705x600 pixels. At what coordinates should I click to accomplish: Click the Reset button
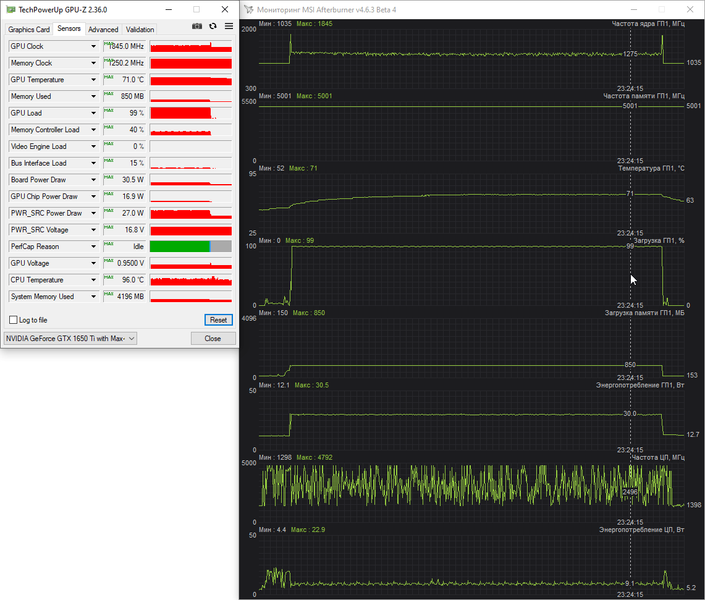point(219,320)
